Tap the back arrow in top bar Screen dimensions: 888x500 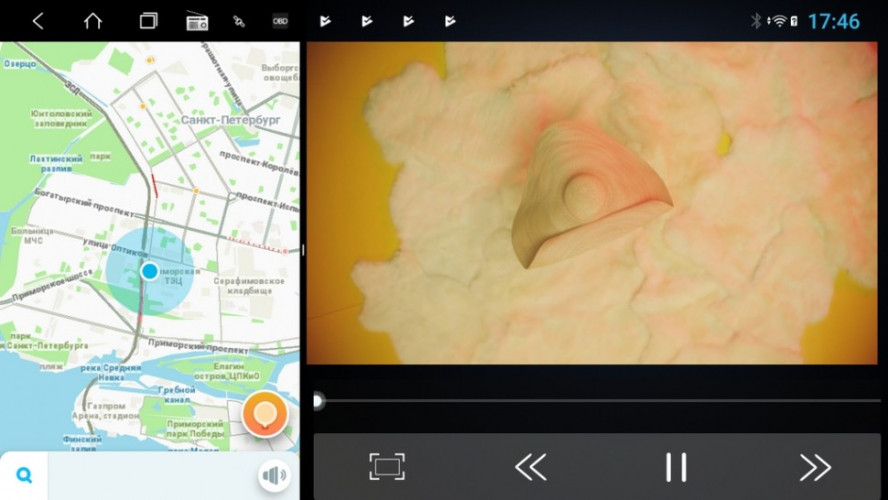[x=38, y=21]
